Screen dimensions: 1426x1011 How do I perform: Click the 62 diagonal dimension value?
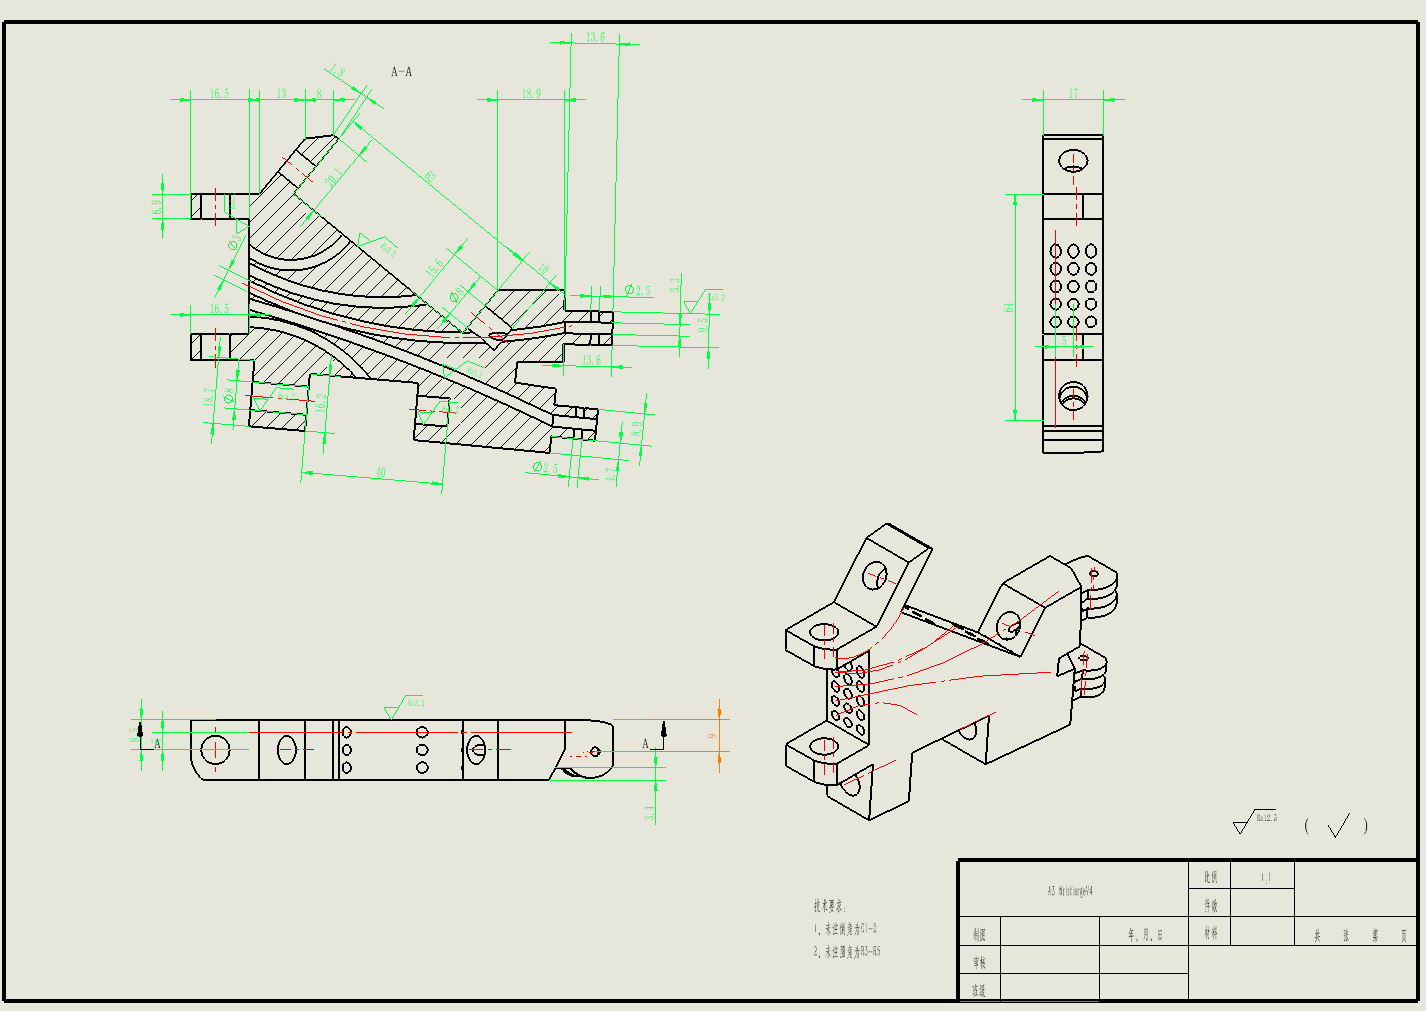point(430,177)
